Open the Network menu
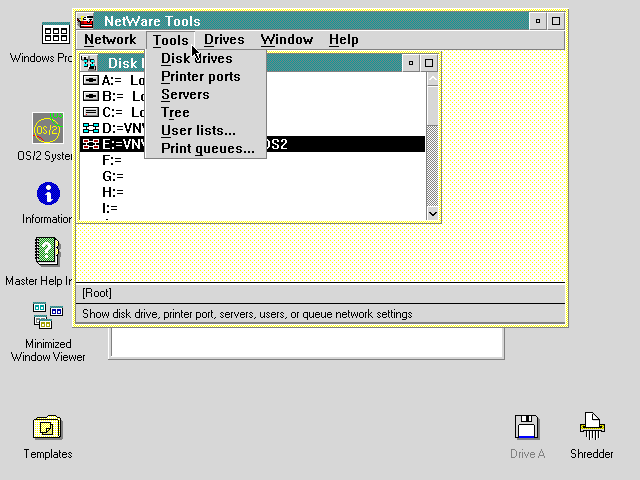Viewport: 640px width, 480px height. 110,40
